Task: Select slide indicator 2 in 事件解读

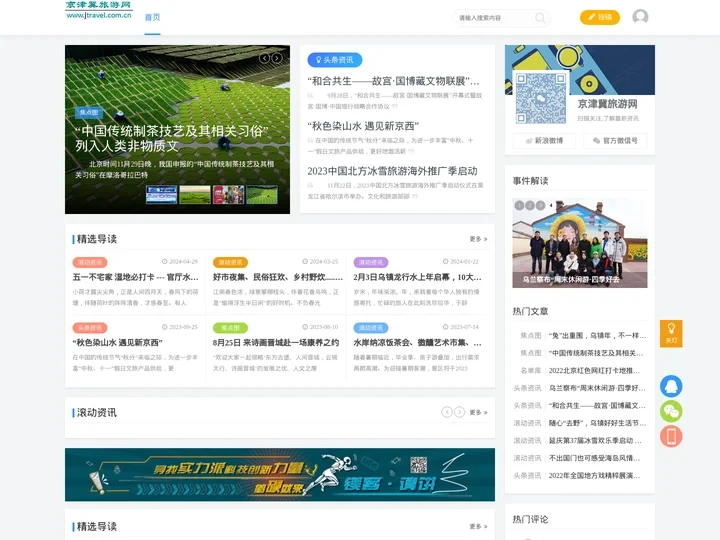Action: [530, 205]
